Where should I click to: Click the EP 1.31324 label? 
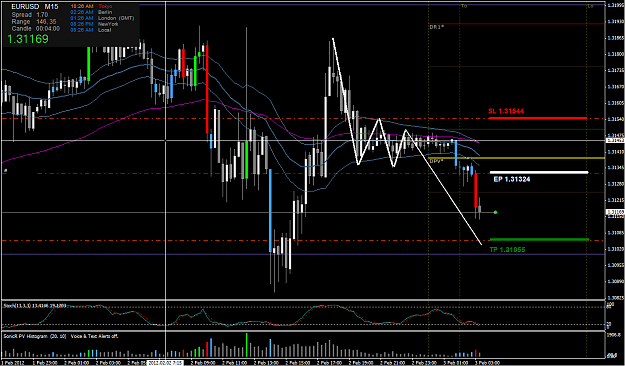tap(512, 179)
